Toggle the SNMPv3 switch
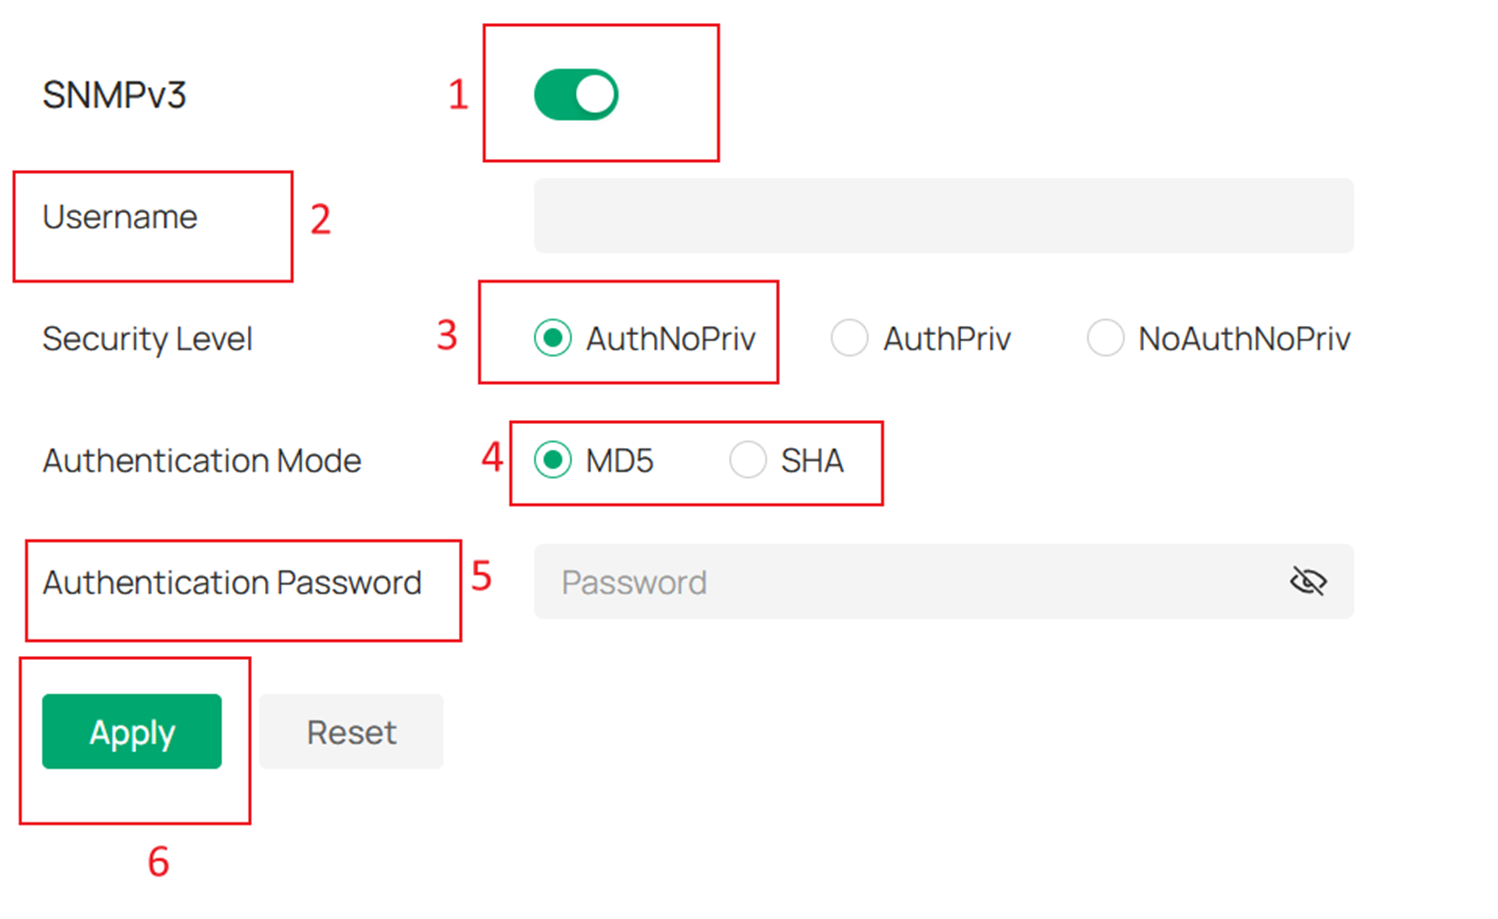The width and height of the screenshot is (1498, 919). (x=576, y=93)
